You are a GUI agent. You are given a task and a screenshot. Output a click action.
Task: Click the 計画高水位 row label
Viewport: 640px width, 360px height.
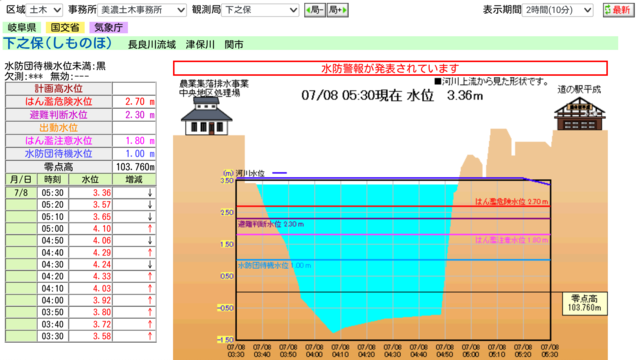59,89
